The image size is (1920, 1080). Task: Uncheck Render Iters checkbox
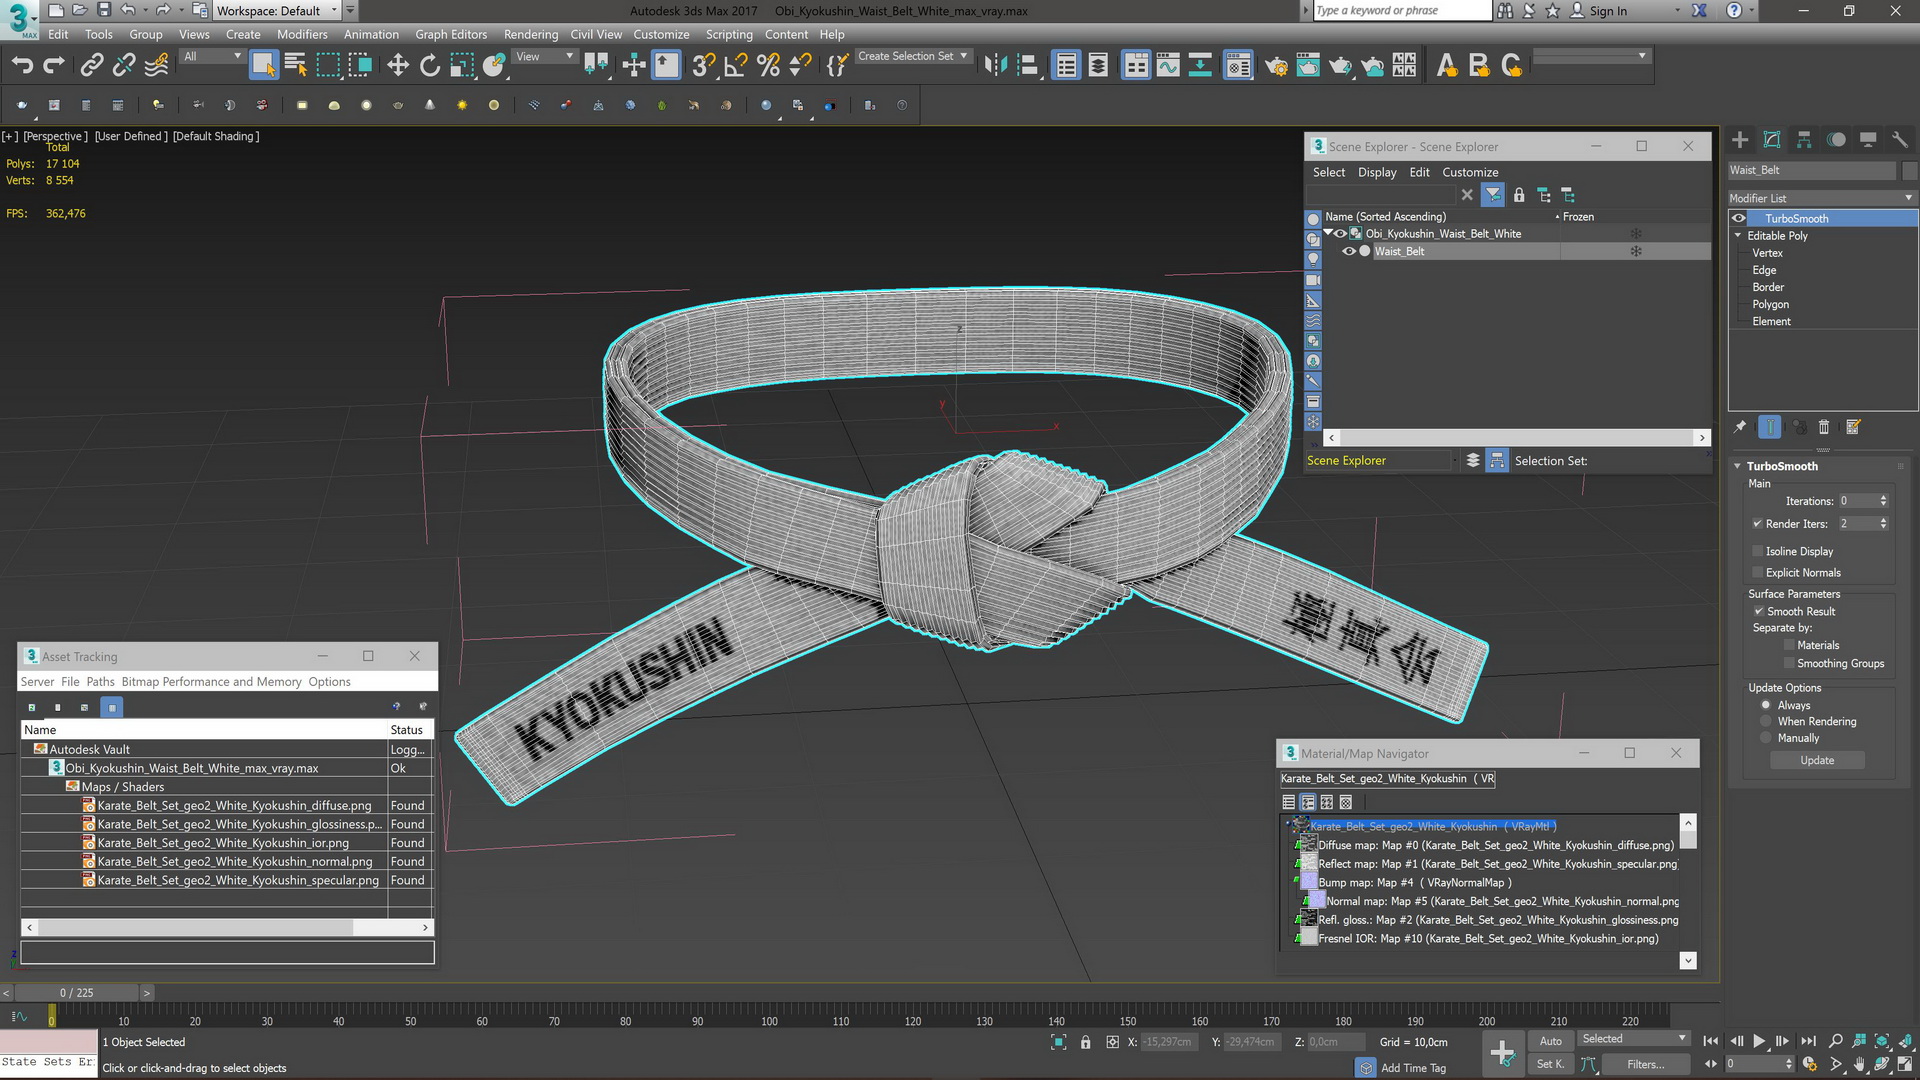[x=1757, y=523]
